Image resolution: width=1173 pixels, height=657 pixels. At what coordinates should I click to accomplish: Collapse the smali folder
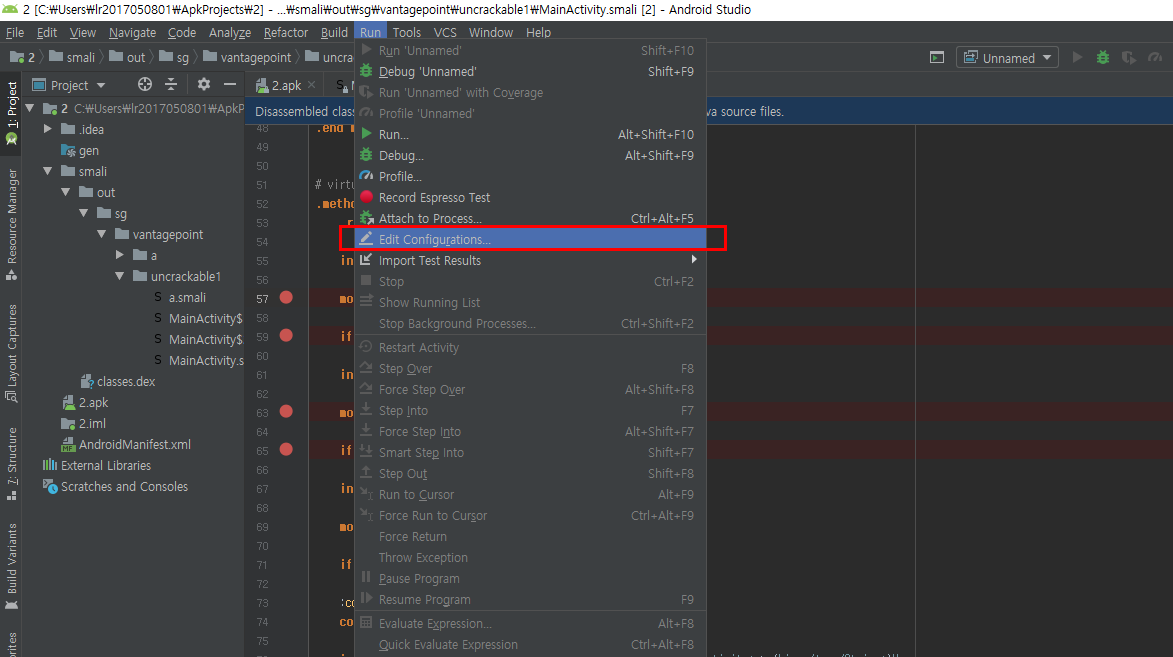point(48,171)
